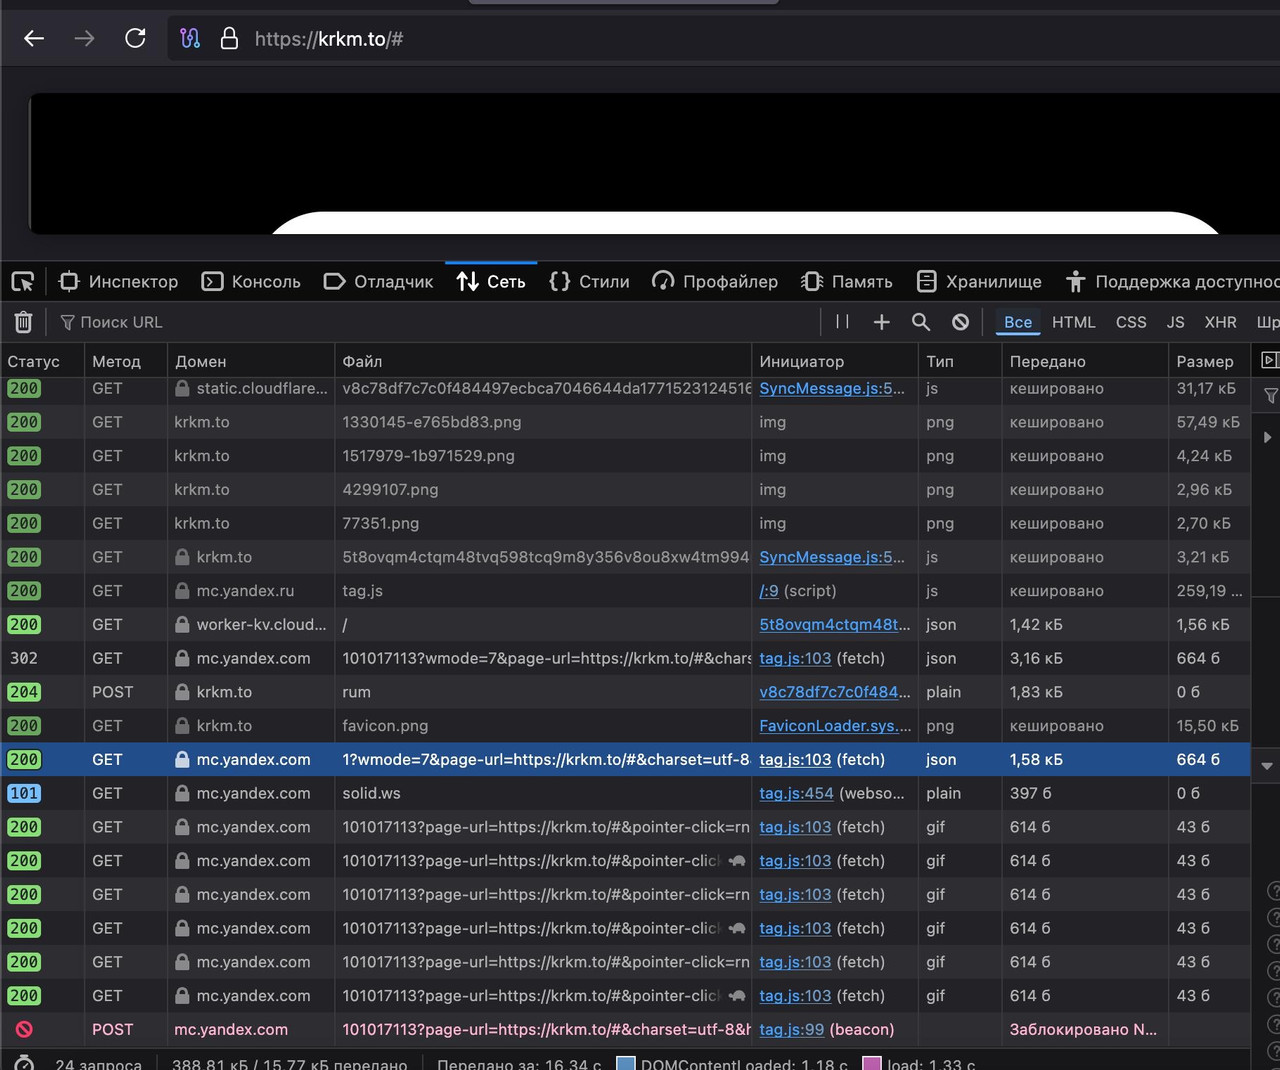This screenshot has width=1280, height=1070.
Task: Clear network log with trash icon
Action: pos(23,322)
